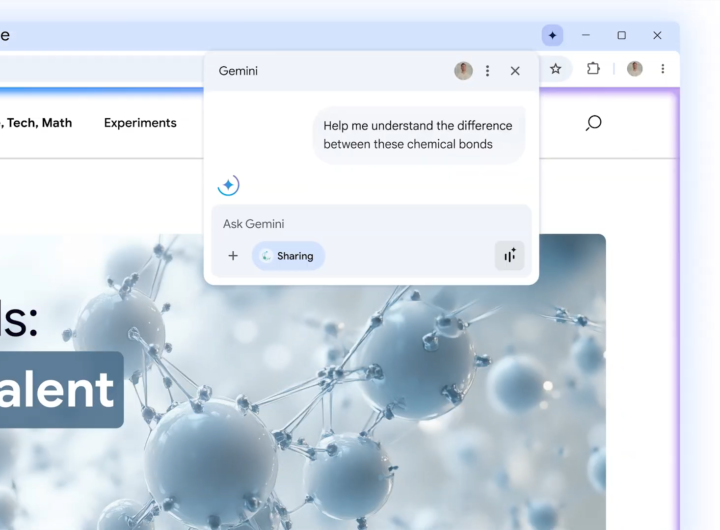Start Gemini Live with the voice bars icon
720x530 pixels.
pyautogui.click(x=509, y=256)
